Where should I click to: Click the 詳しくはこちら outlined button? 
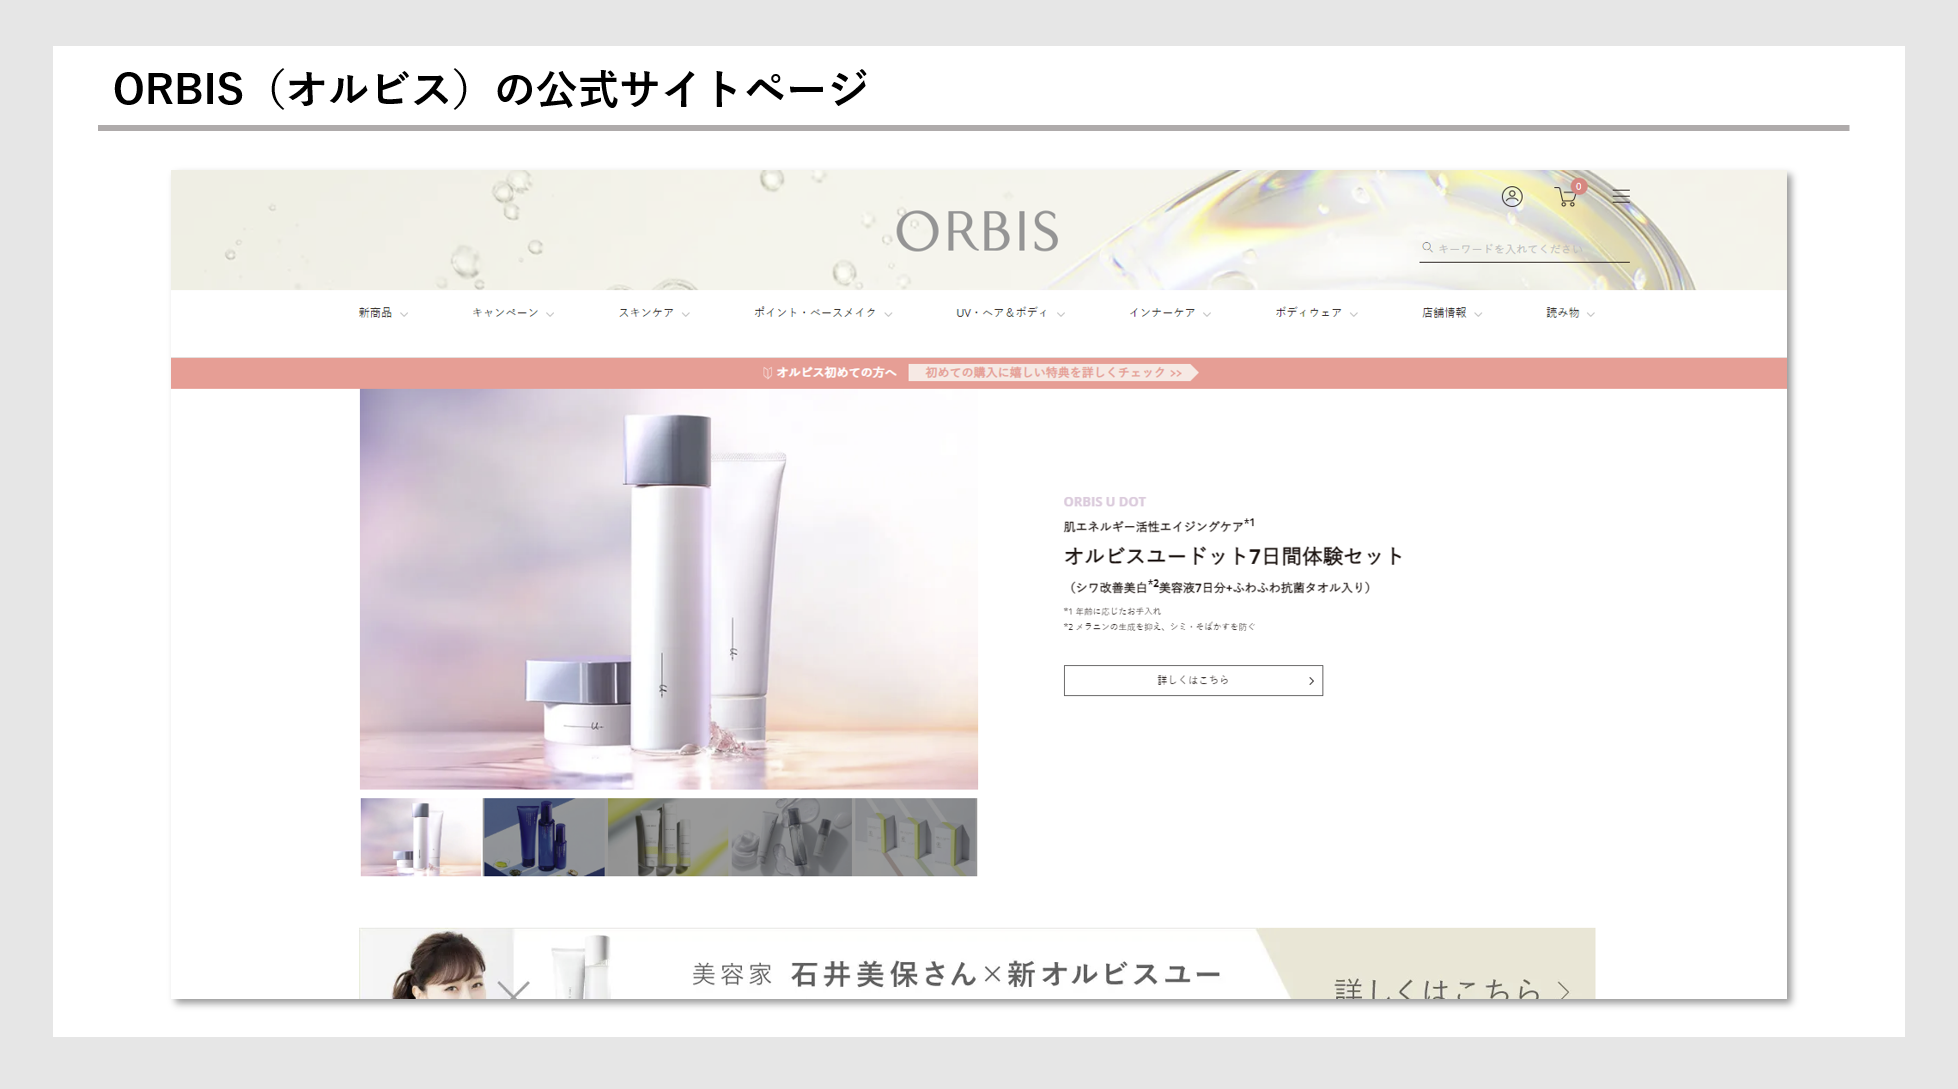tap(1193, 680)
